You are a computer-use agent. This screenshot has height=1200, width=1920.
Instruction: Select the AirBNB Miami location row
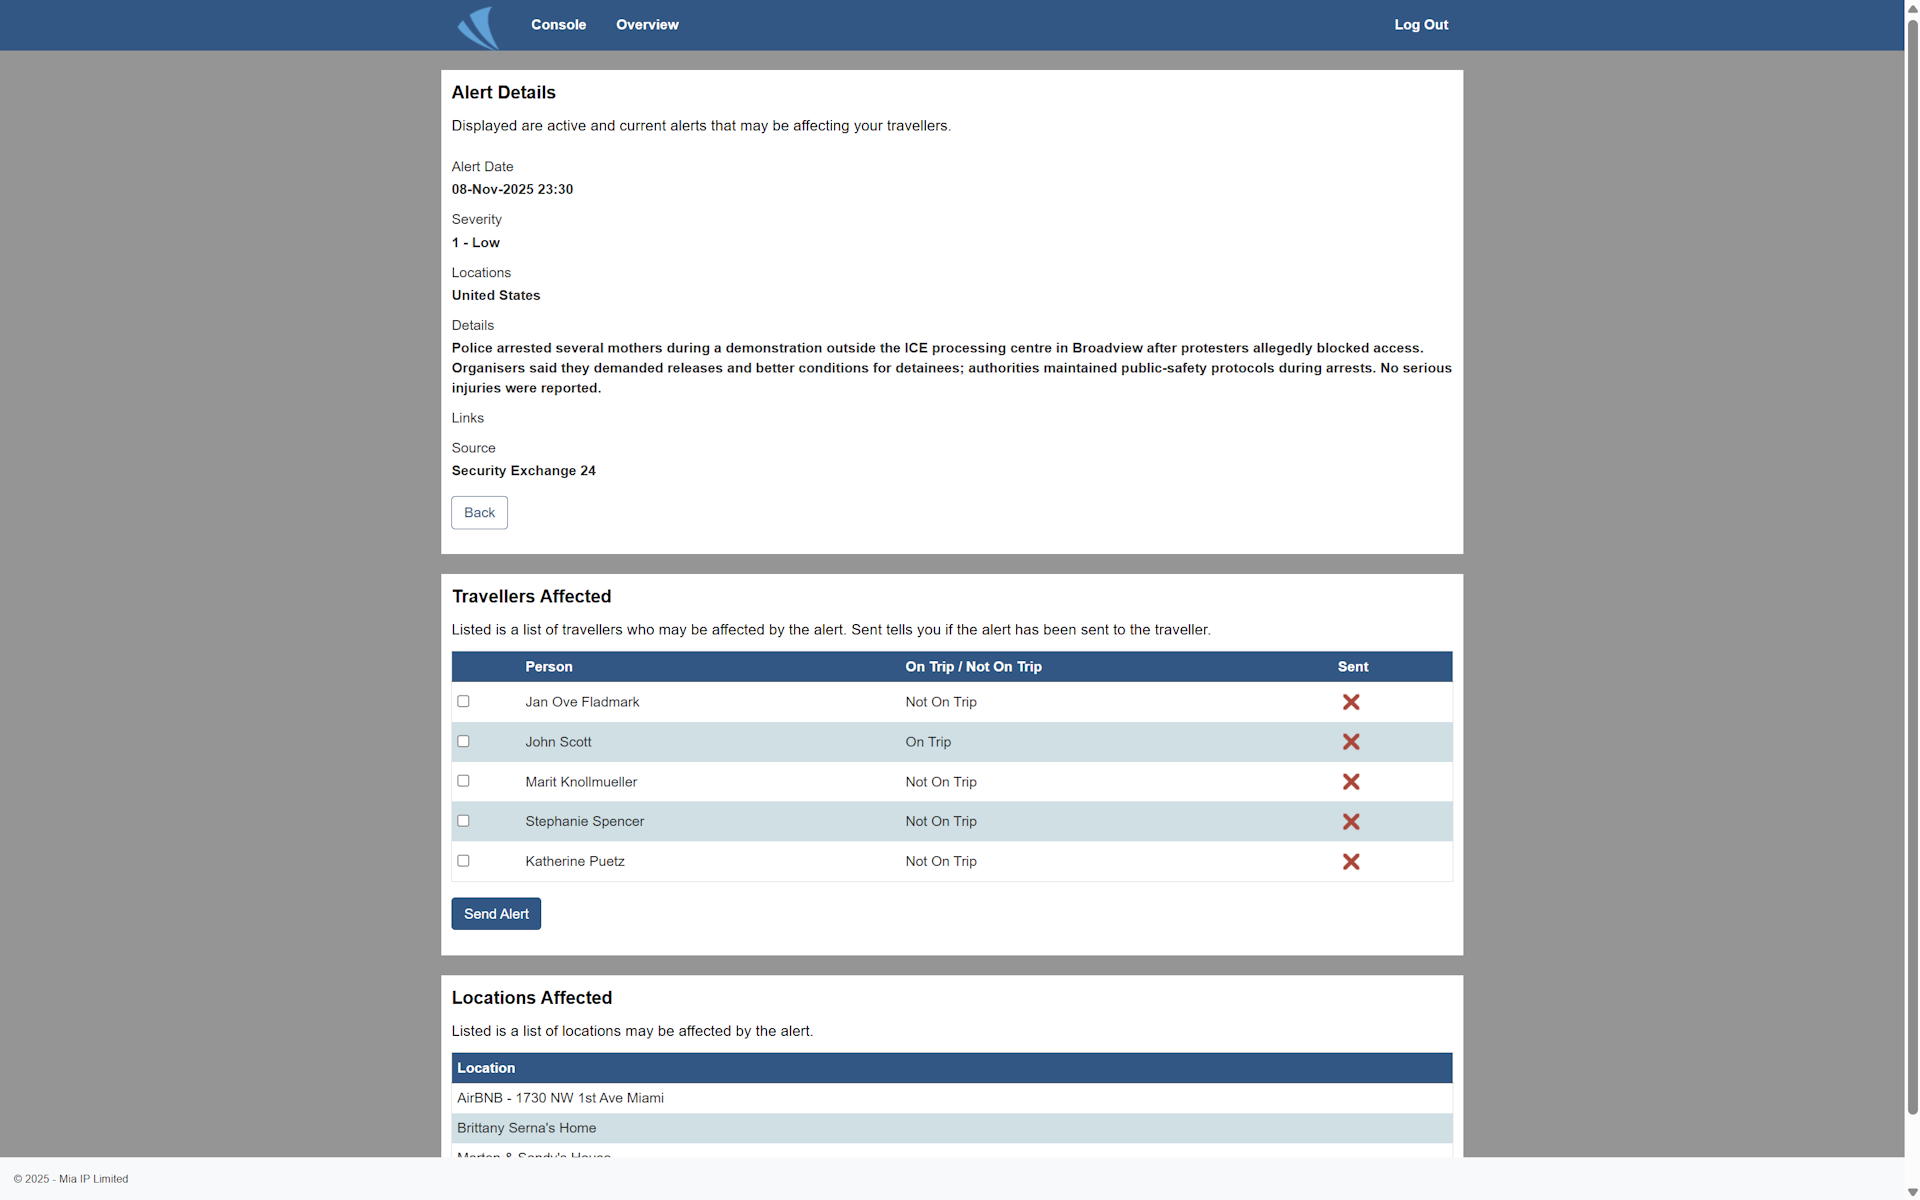[560, 1097]
